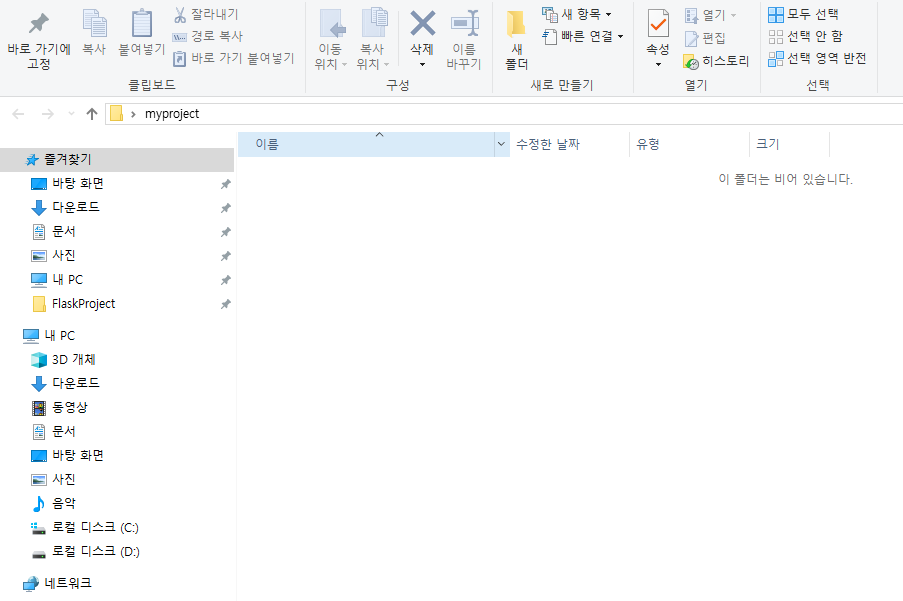Sort by the 크기 (Size) column
This screenshot has height=601, width=903.
coord(790,144)
